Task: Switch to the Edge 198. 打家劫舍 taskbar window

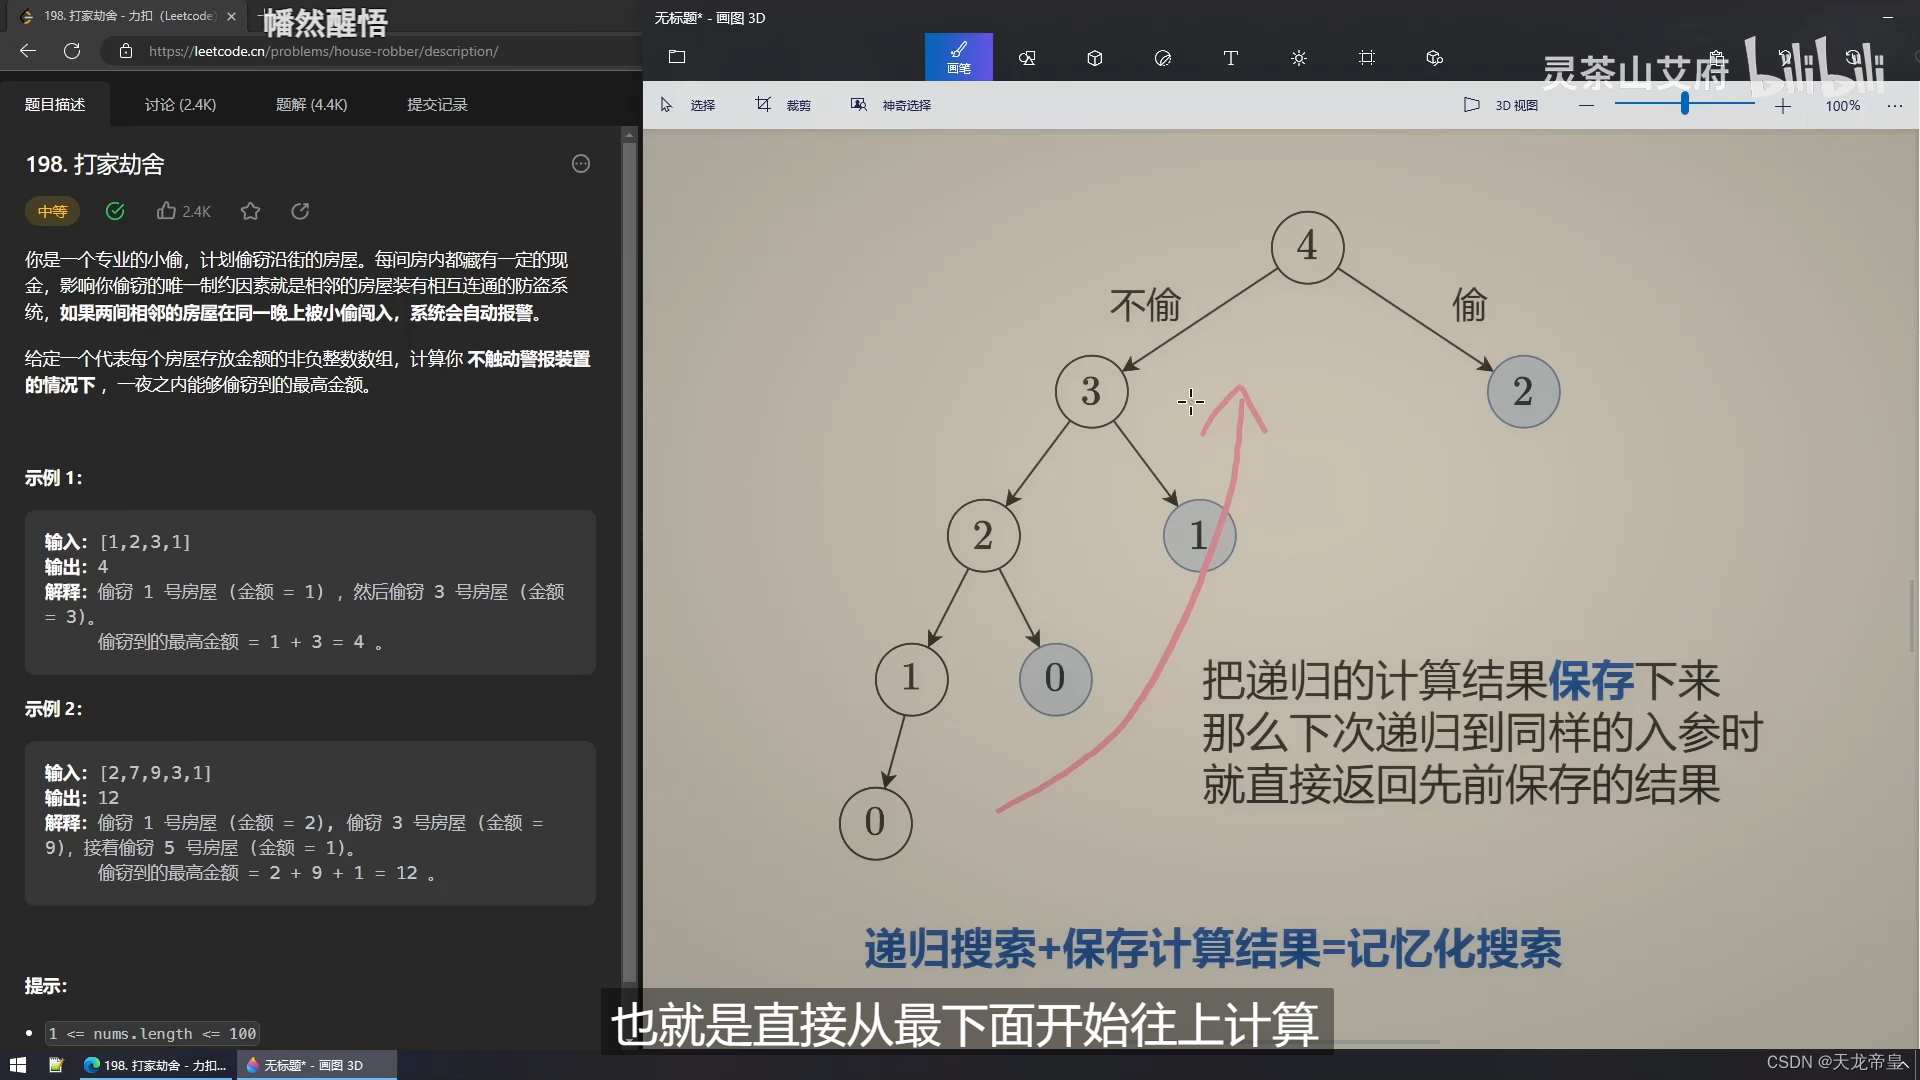Action: pos(156,1065)
